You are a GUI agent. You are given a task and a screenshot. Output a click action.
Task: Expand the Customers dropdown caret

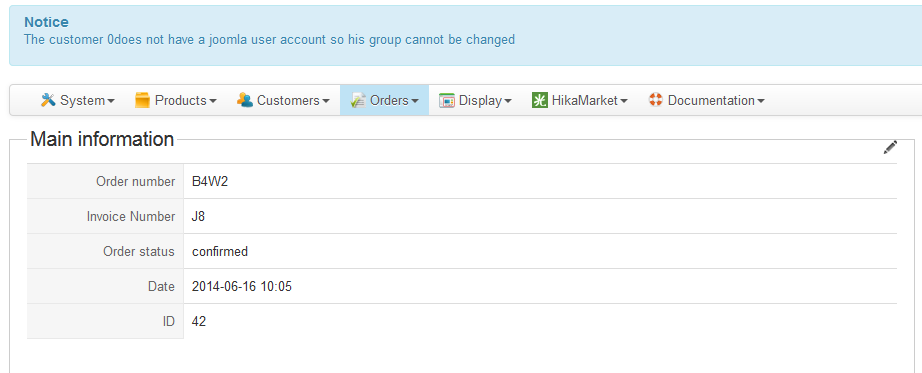click(x=325, y=101)
